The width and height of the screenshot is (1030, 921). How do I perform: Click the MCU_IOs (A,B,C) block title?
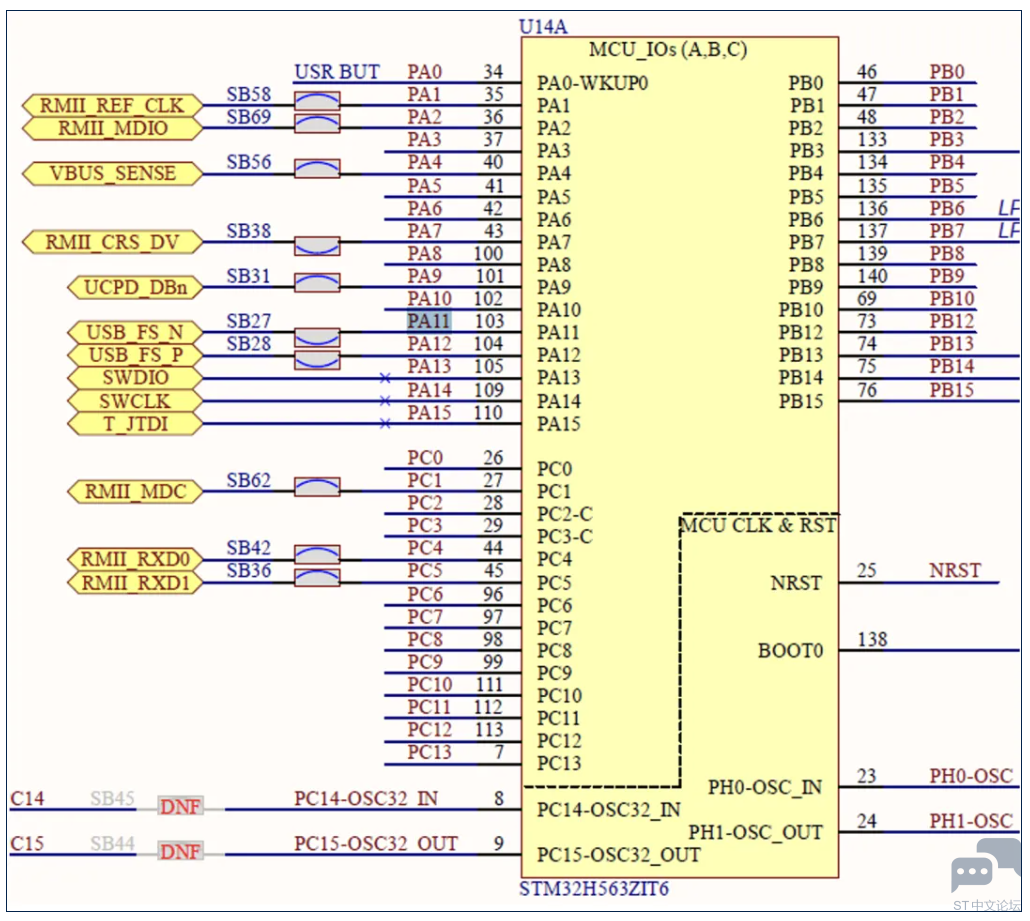[668, 49]
